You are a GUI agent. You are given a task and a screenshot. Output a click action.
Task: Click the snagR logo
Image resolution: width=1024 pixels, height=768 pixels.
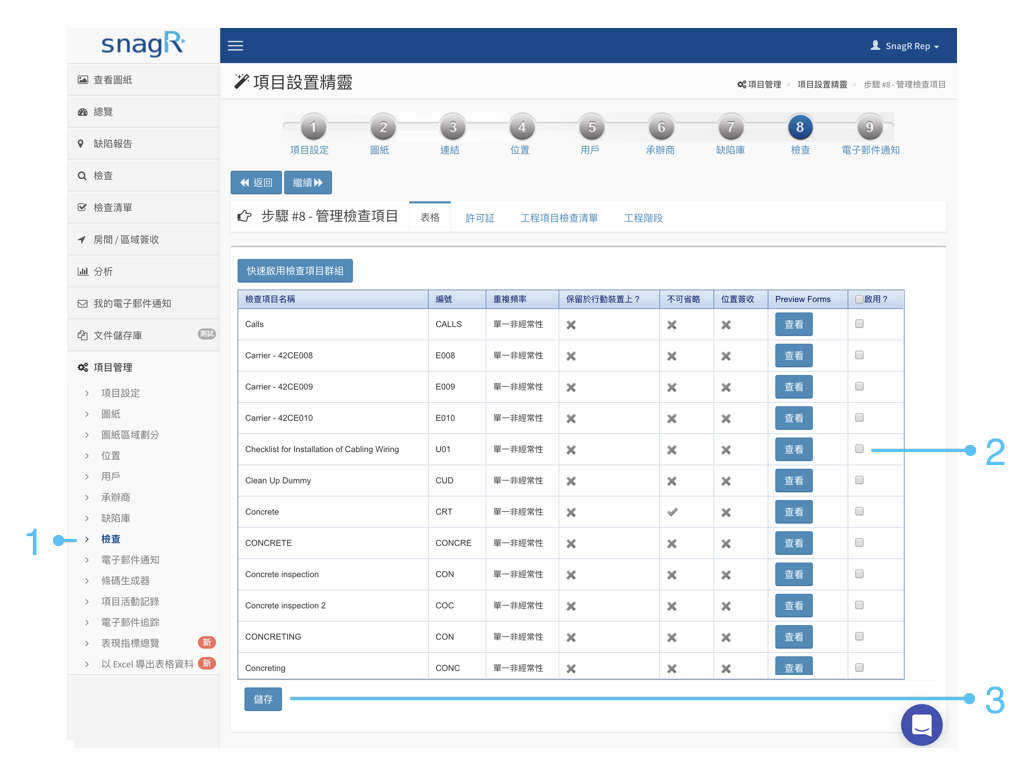tap(143, 44)
